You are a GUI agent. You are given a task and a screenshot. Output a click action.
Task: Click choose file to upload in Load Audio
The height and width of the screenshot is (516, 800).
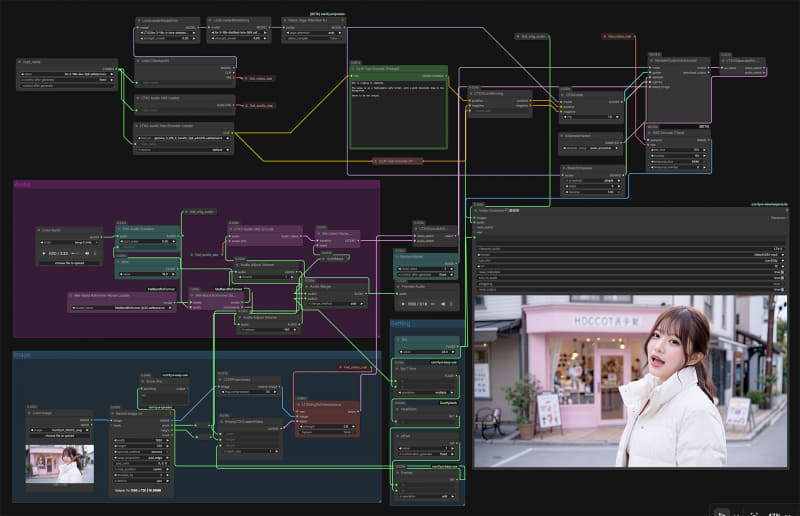[x=69, y=263]
